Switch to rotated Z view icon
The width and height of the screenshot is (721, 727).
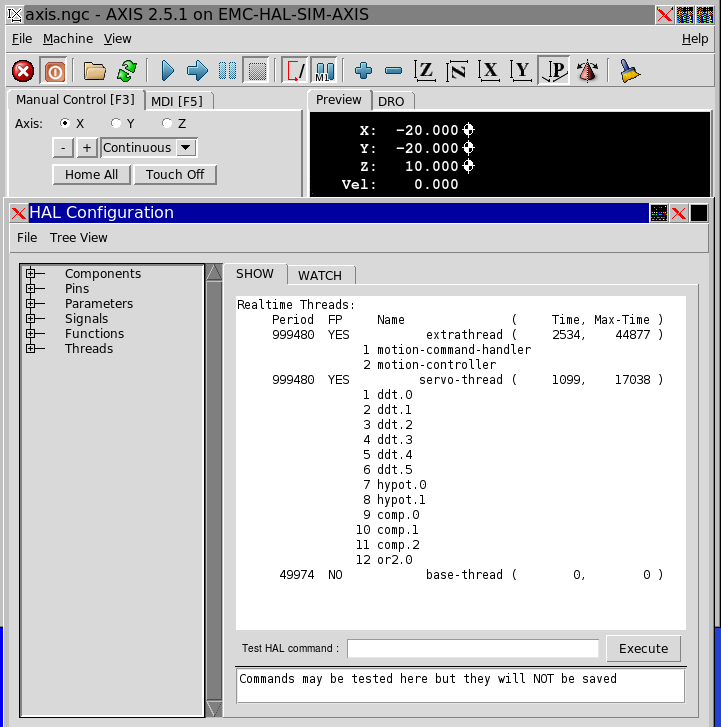point(457,71)
